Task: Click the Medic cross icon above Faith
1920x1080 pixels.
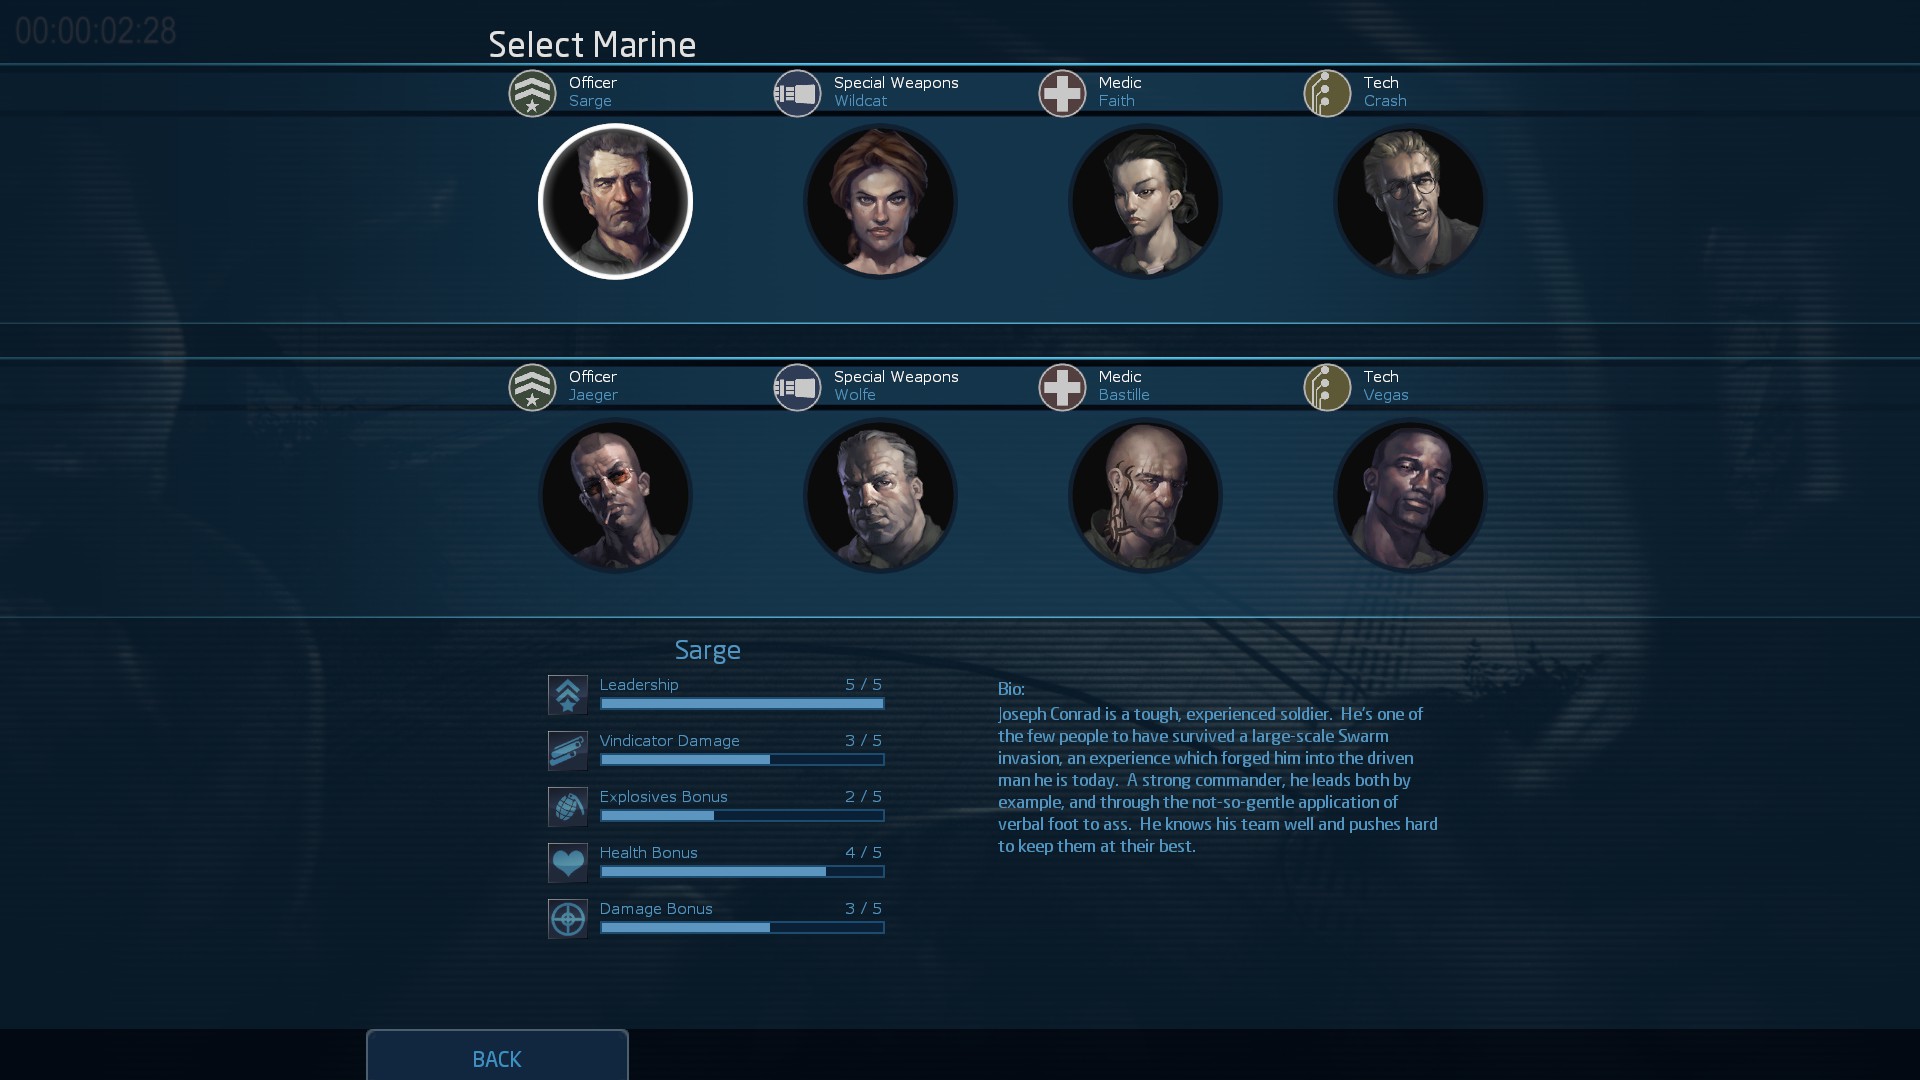Action: pyautogui.click(x=1062, y=93)
